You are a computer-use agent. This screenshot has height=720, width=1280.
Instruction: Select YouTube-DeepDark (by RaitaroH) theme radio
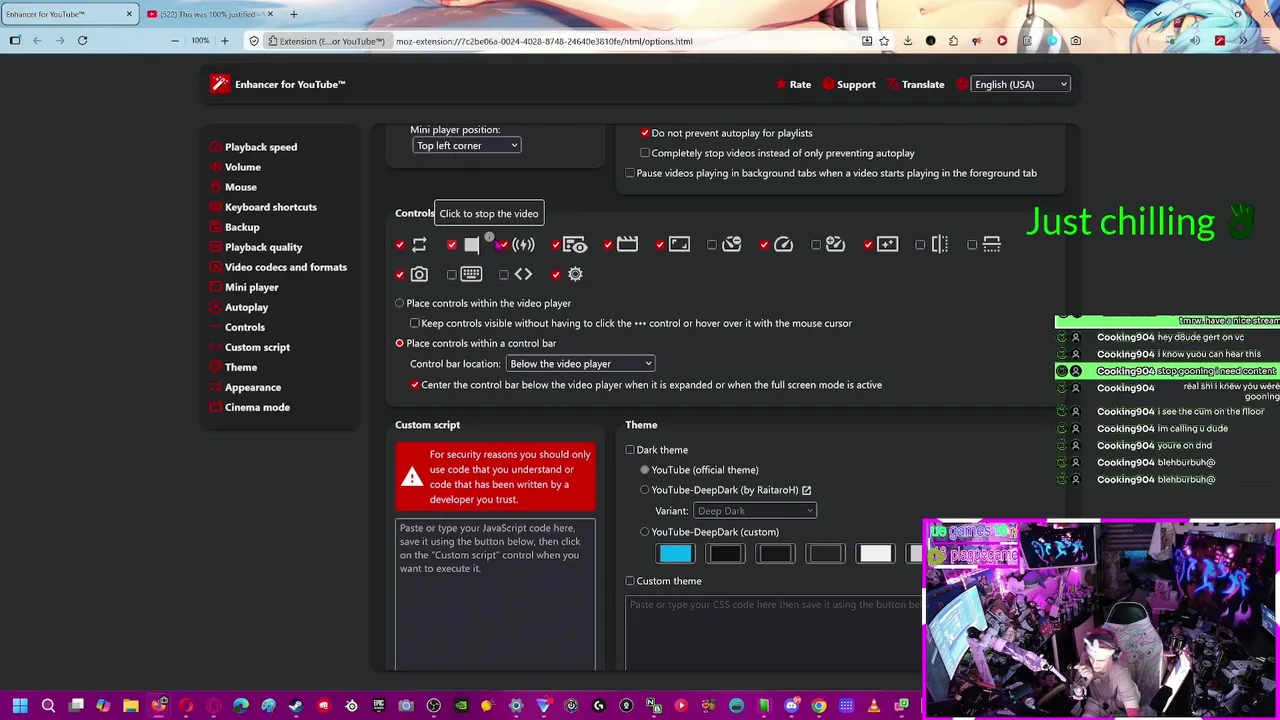pos(645,490)
